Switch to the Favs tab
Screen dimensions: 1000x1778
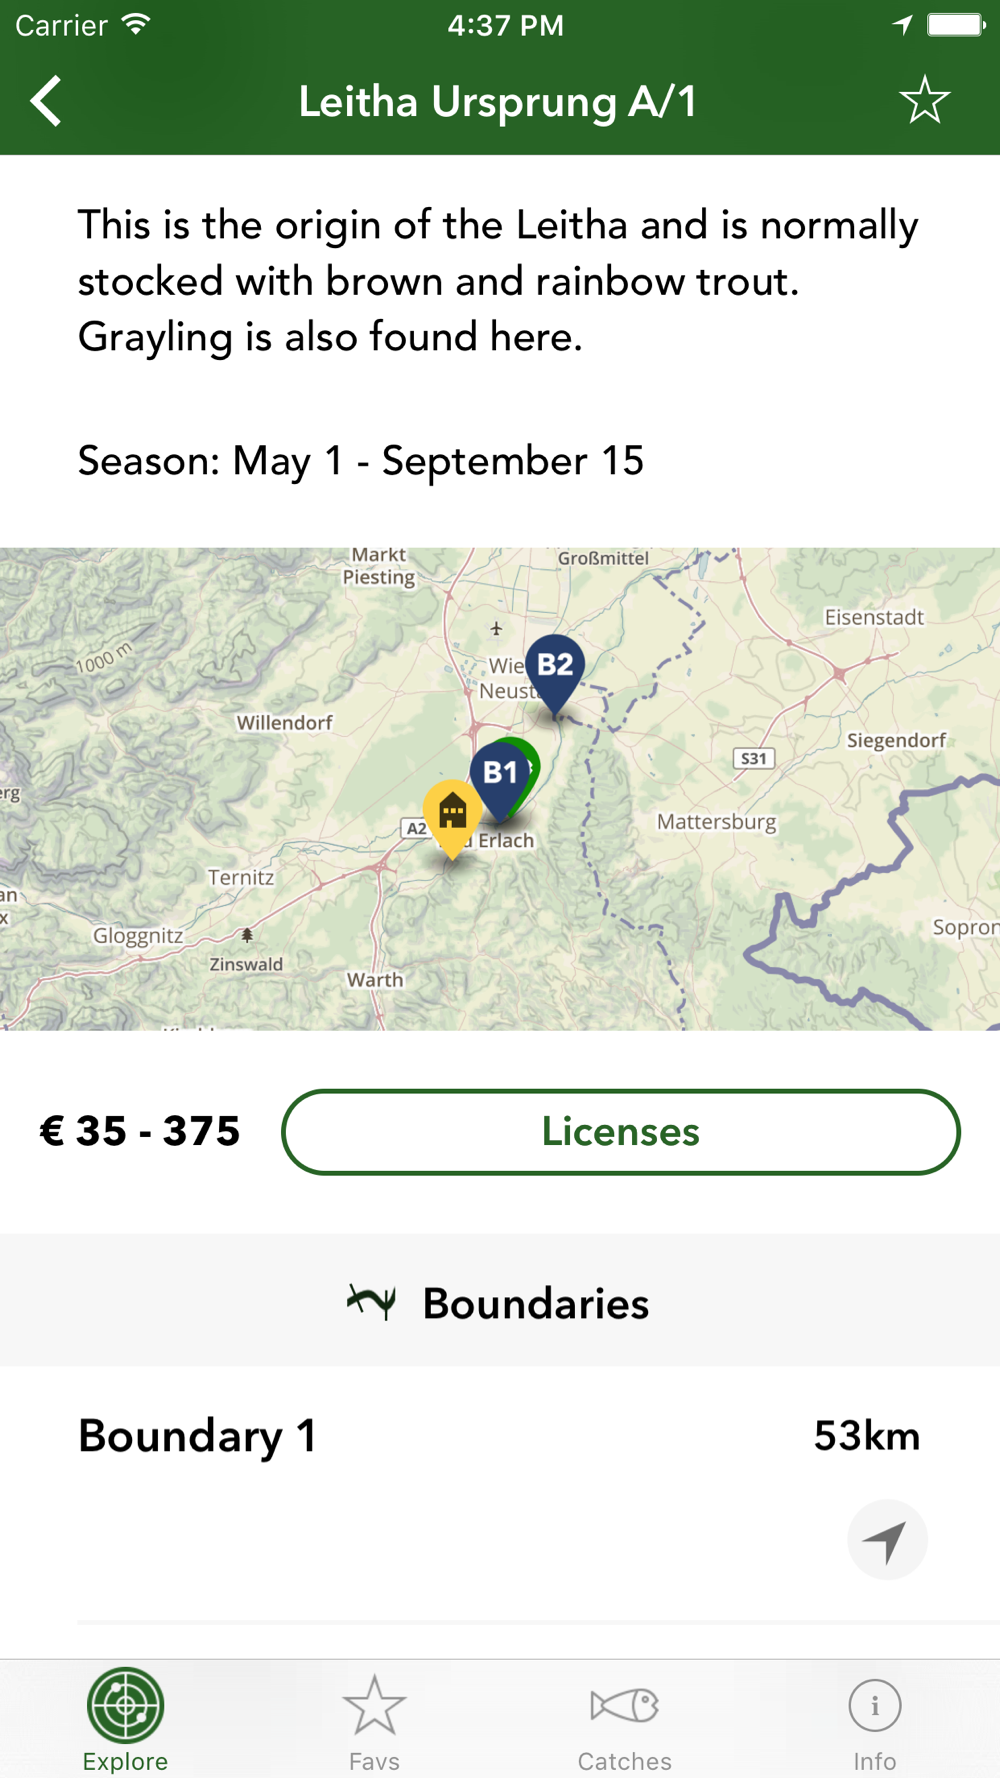374,1720
